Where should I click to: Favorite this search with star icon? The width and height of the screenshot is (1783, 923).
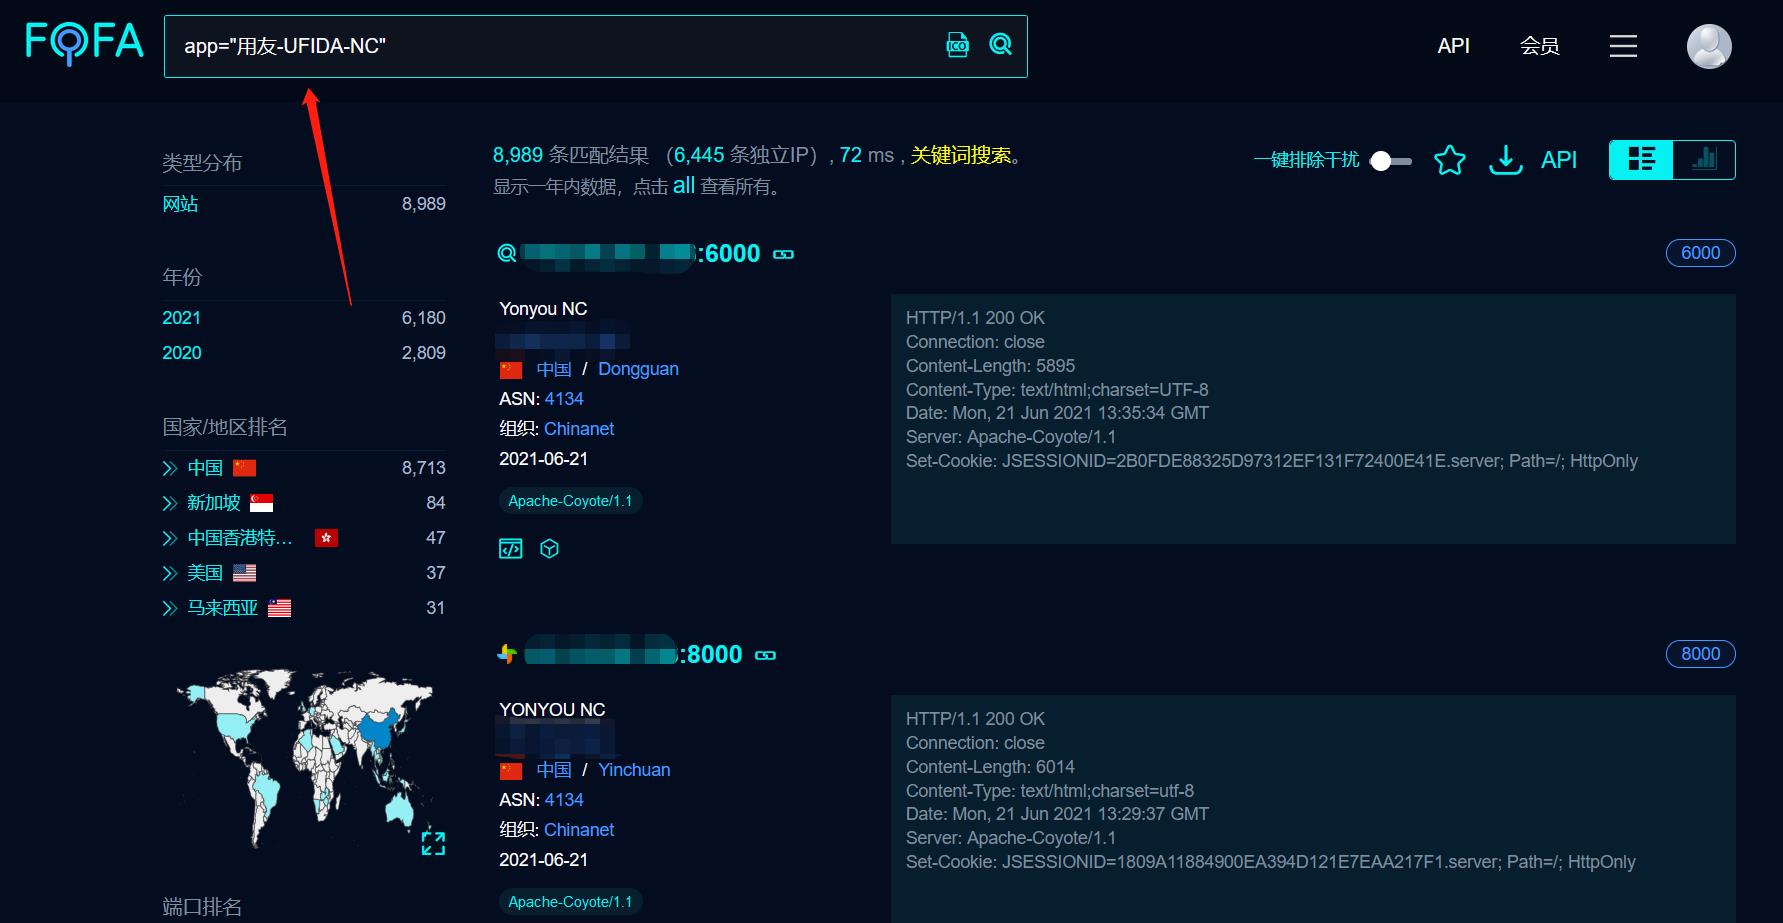(x=1449, y=160)
